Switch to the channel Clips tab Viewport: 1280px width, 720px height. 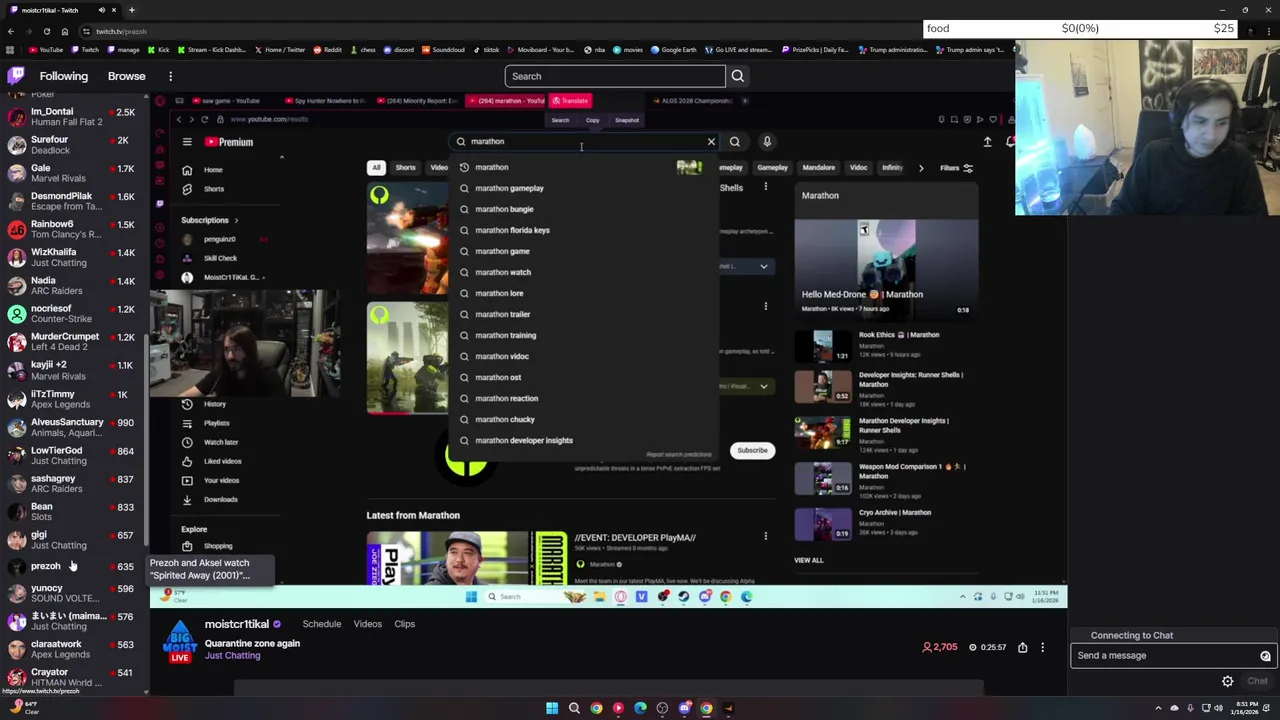404,624
